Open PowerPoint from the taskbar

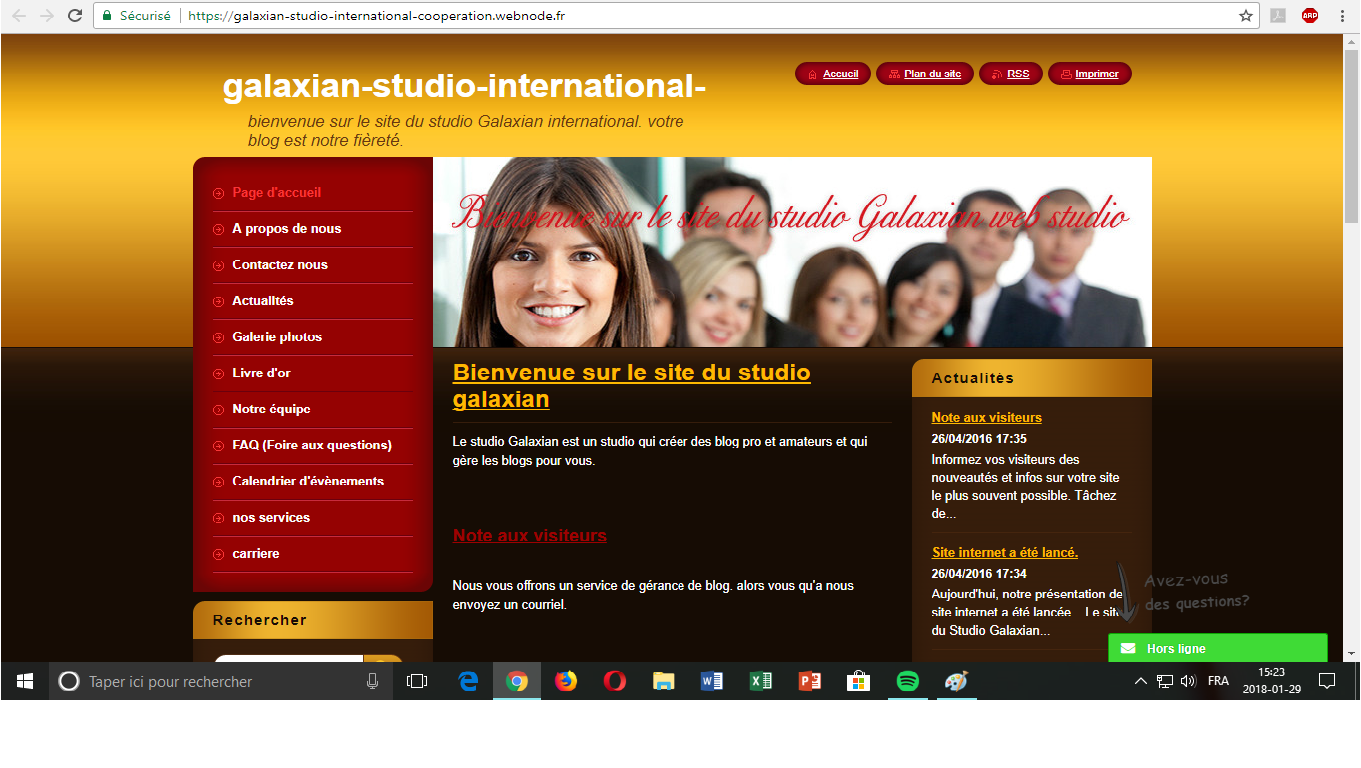(x=810, y=681)
